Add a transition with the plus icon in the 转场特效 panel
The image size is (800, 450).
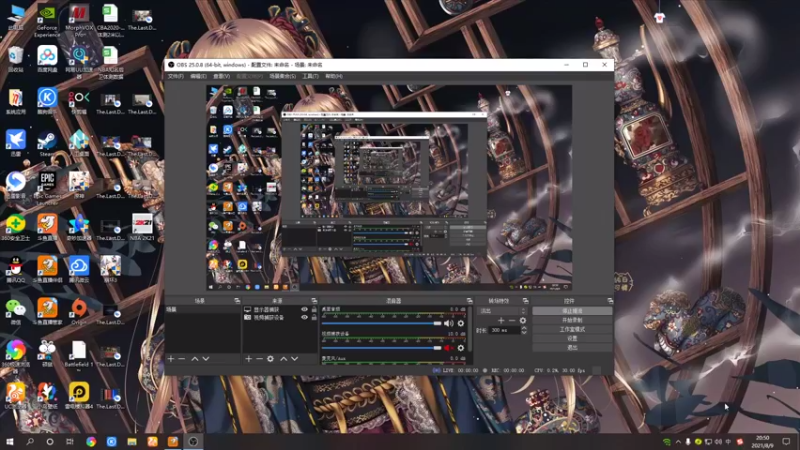(501, 320)
